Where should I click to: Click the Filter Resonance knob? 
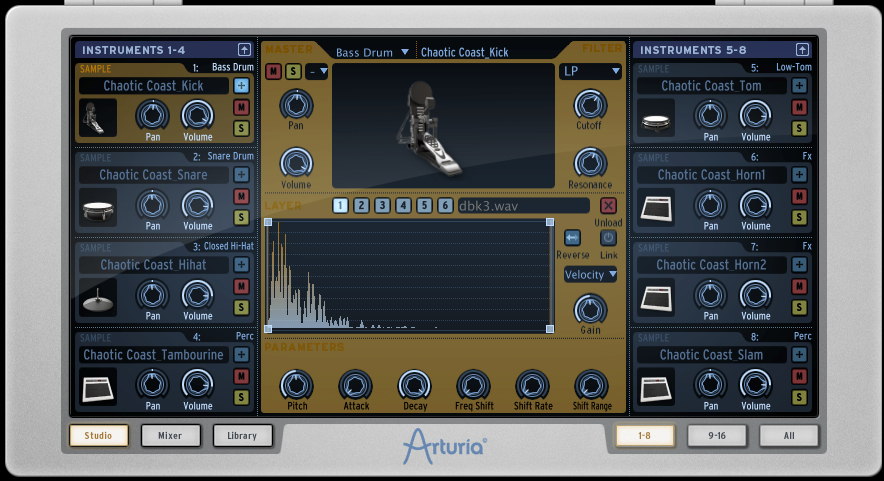590,164
